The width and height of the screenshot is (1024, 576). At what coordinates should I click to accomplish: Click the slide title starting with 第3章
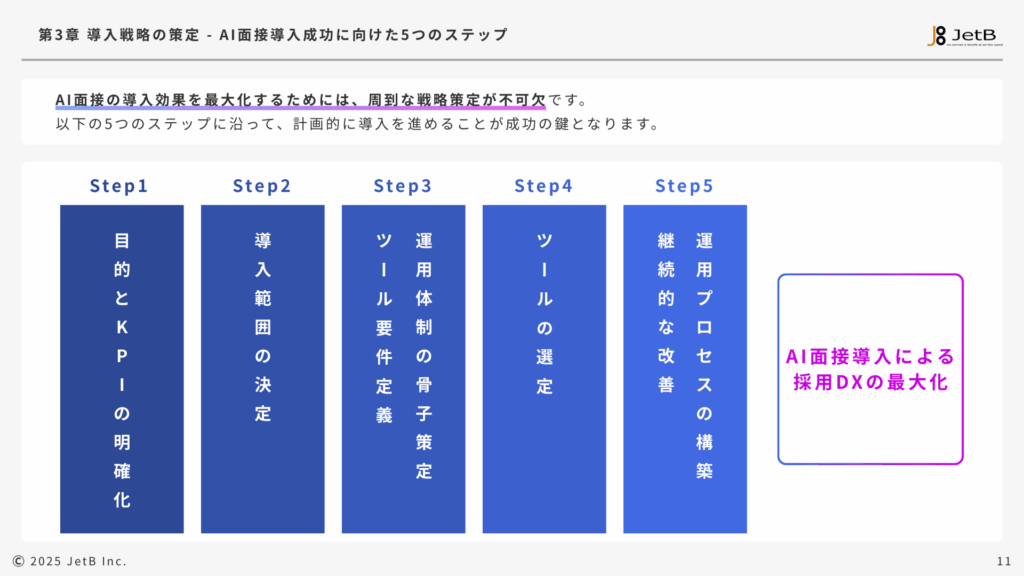pos(272,35)
